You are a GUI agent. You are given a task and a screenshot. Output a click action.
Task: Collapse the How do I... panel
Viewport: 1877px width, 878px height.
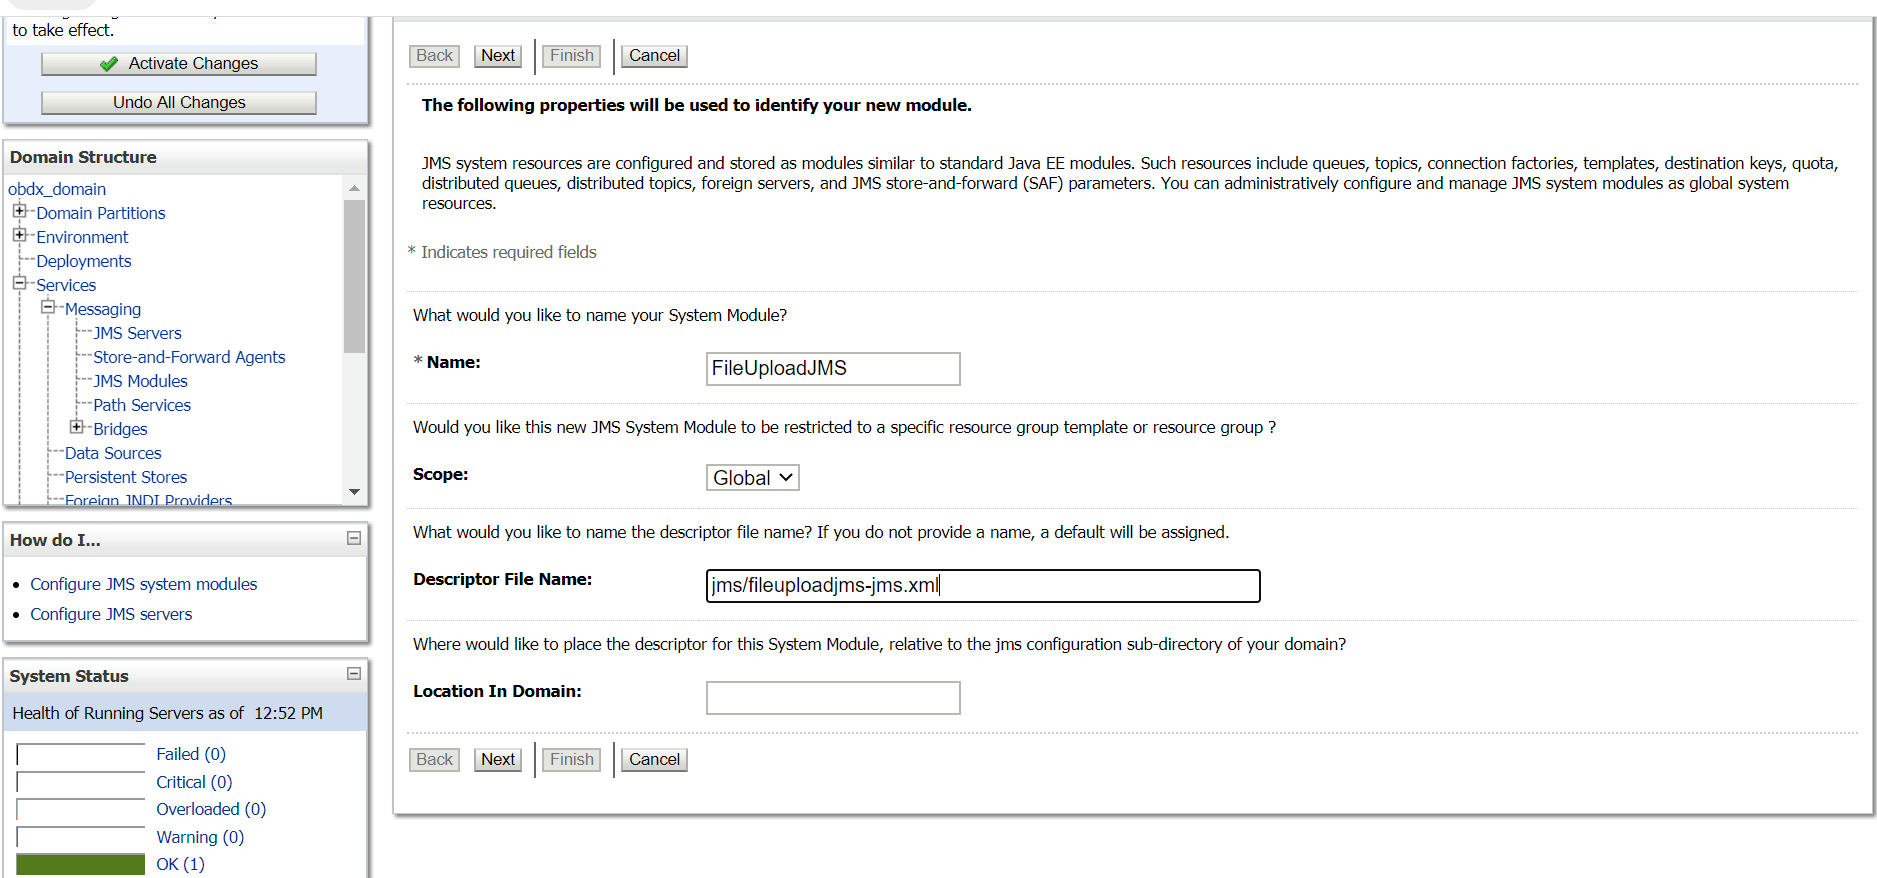coord(353,538)
